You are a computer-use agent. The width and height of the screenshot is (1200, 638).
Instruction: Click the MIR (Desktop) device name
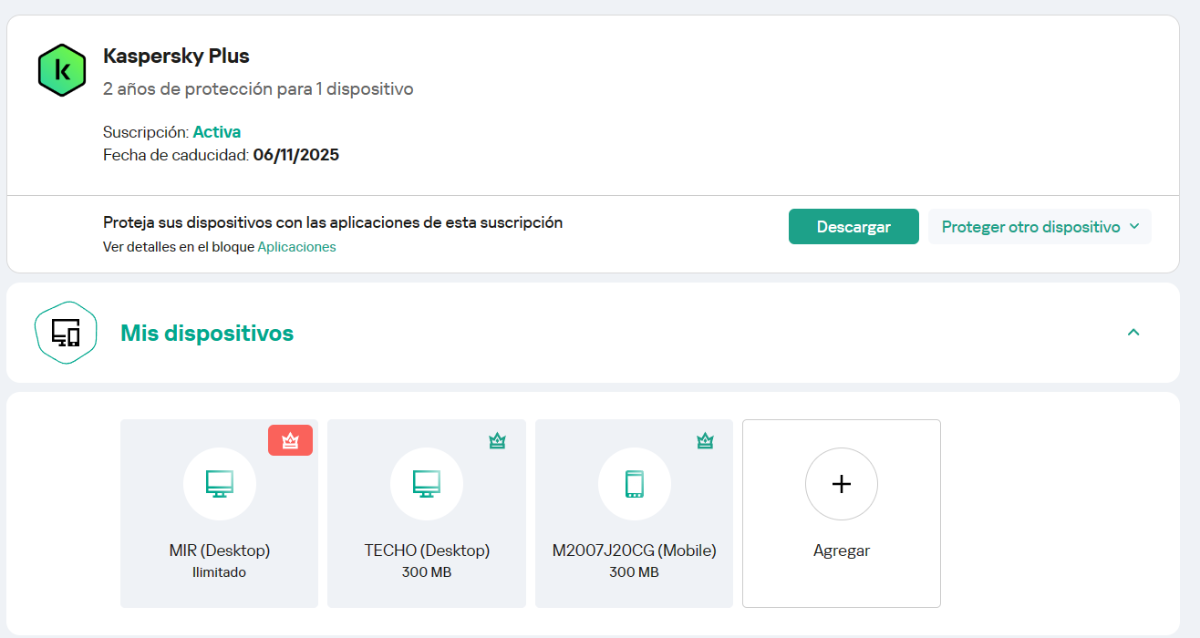click(219, 551)
